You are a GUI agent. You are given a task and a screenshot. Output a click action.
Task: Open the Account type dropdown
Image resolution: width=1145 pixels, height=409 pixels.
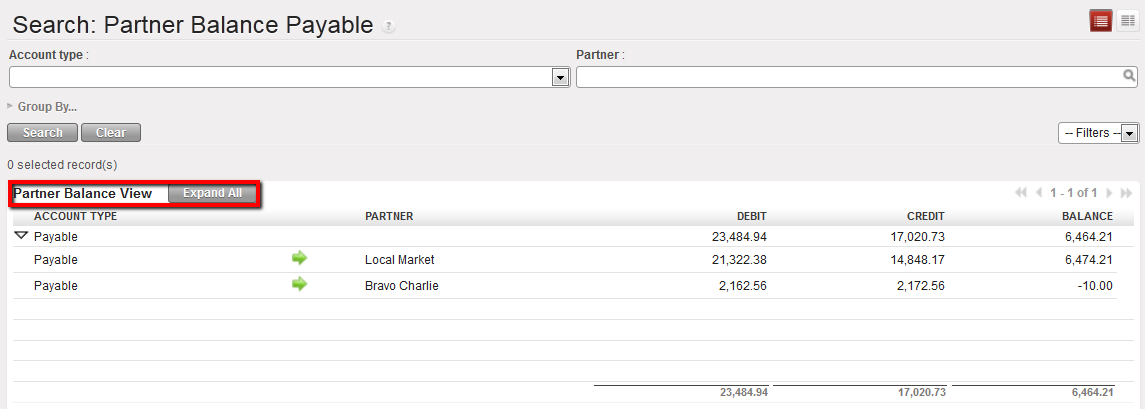tap(560, 77)
